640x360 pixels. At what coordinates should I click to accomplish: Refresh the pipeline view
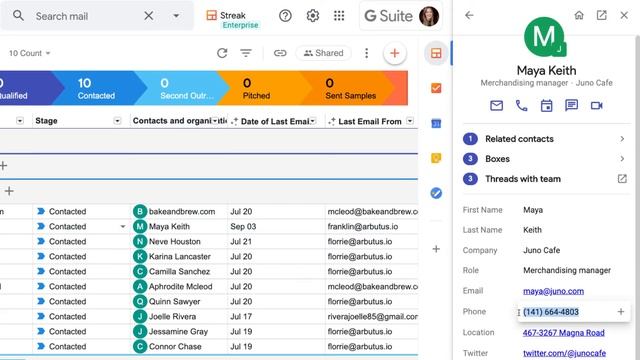pyautogui.click(x=222, y=53)
